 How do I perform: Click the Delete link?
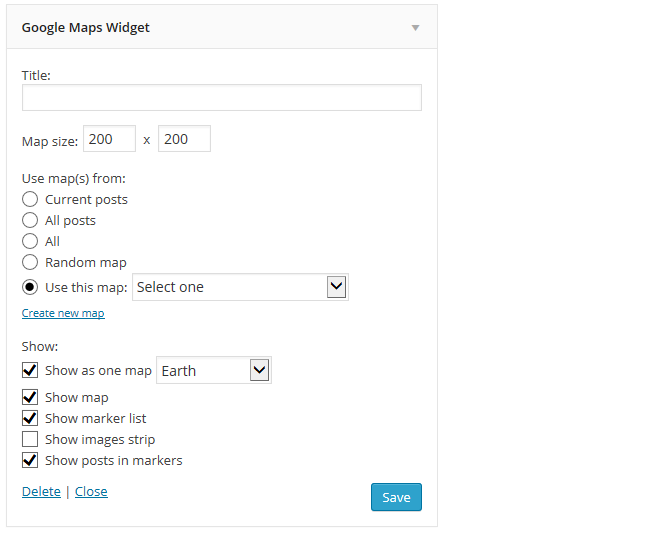coord(41,491)
